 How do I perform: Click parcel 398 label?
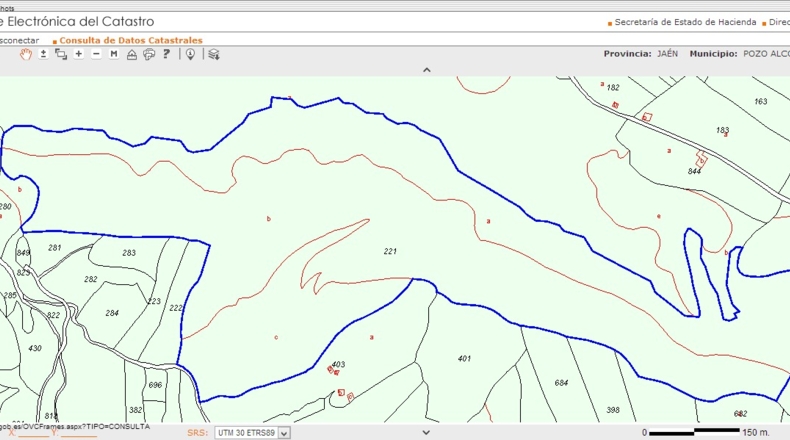[x=613, y=410]
